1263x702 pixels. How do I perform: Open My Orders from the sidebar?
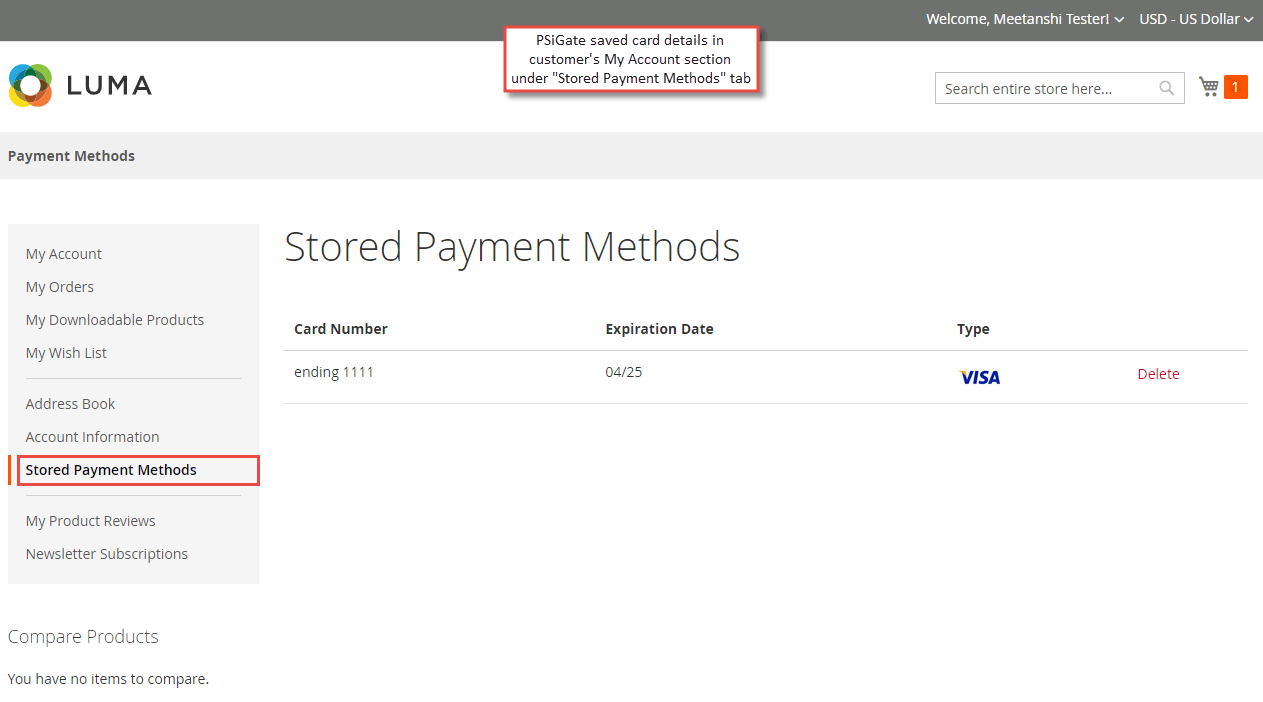coord(59,286)
